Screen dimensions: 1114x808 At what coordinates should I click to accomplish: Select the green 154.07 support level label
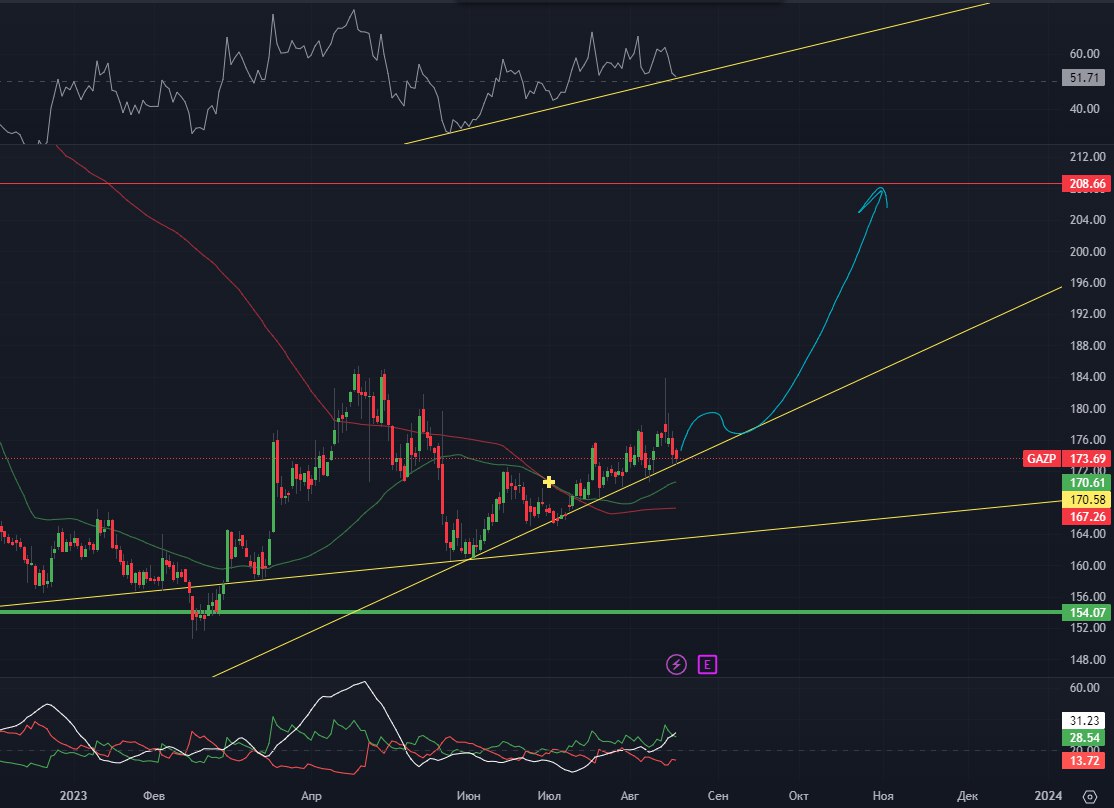point(1086,612)
